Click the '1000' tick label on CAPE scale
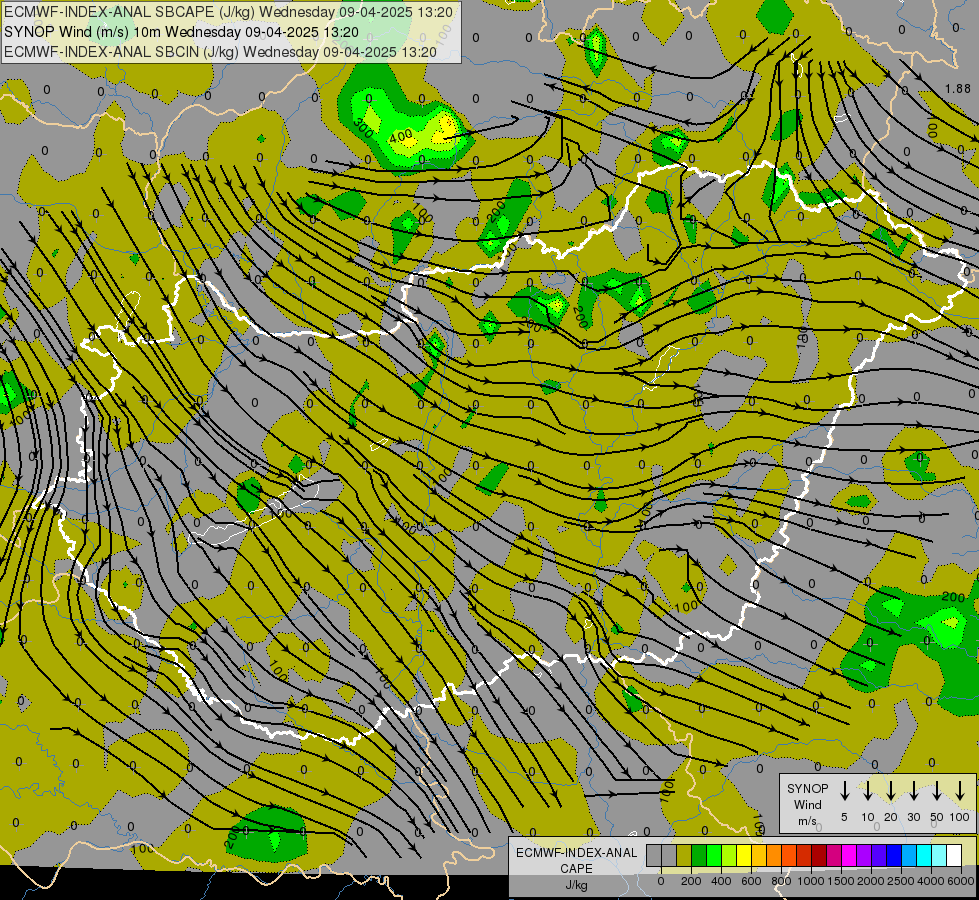 tap(811, 881)
